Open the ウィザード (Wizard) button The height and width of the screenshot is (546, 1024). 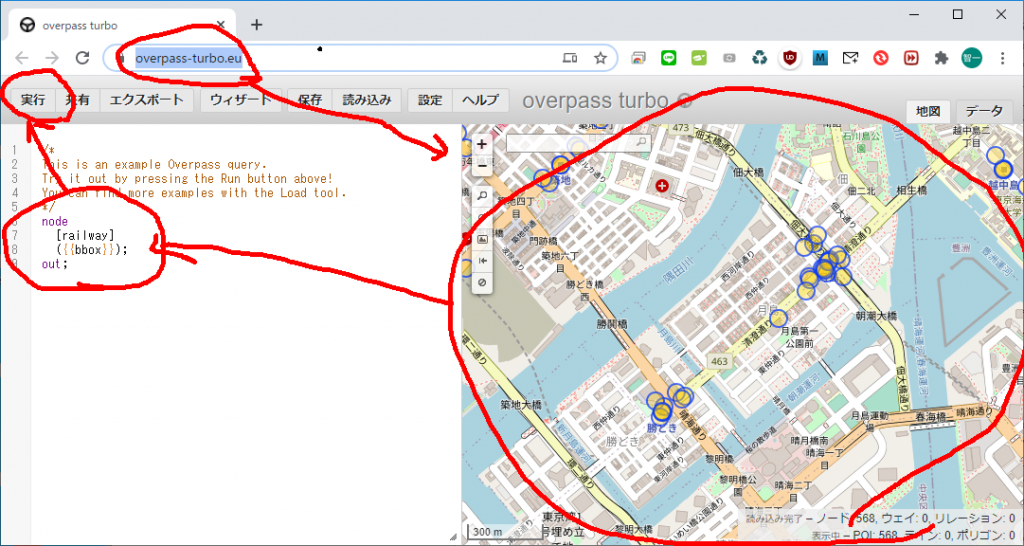(x=241, y=100)
